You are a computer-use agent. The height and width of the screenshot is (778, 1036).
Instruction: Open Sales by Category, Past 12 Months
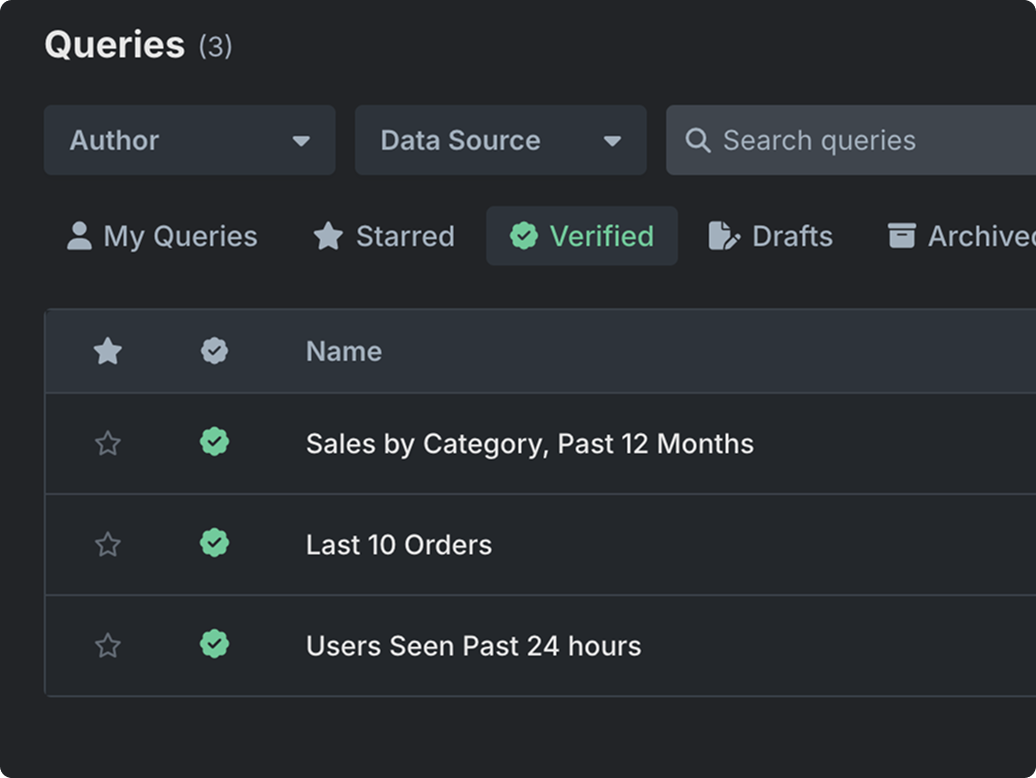point(529,443)
